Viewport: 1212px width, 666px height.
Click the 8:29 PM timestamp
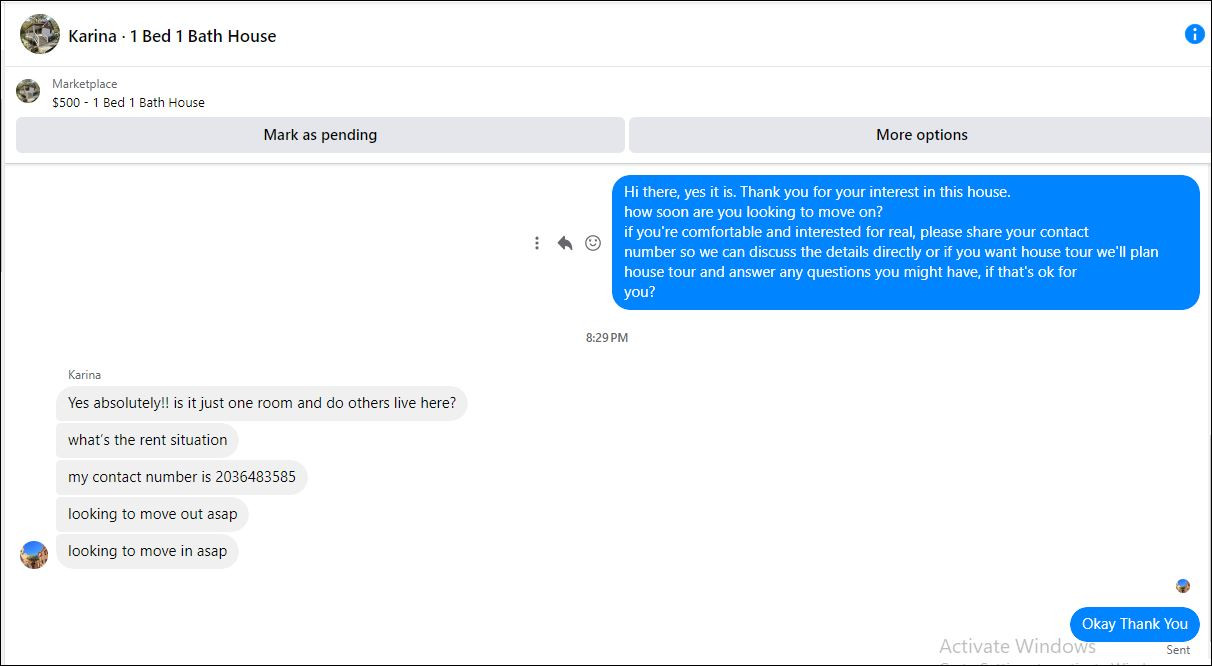coord(607,338)
